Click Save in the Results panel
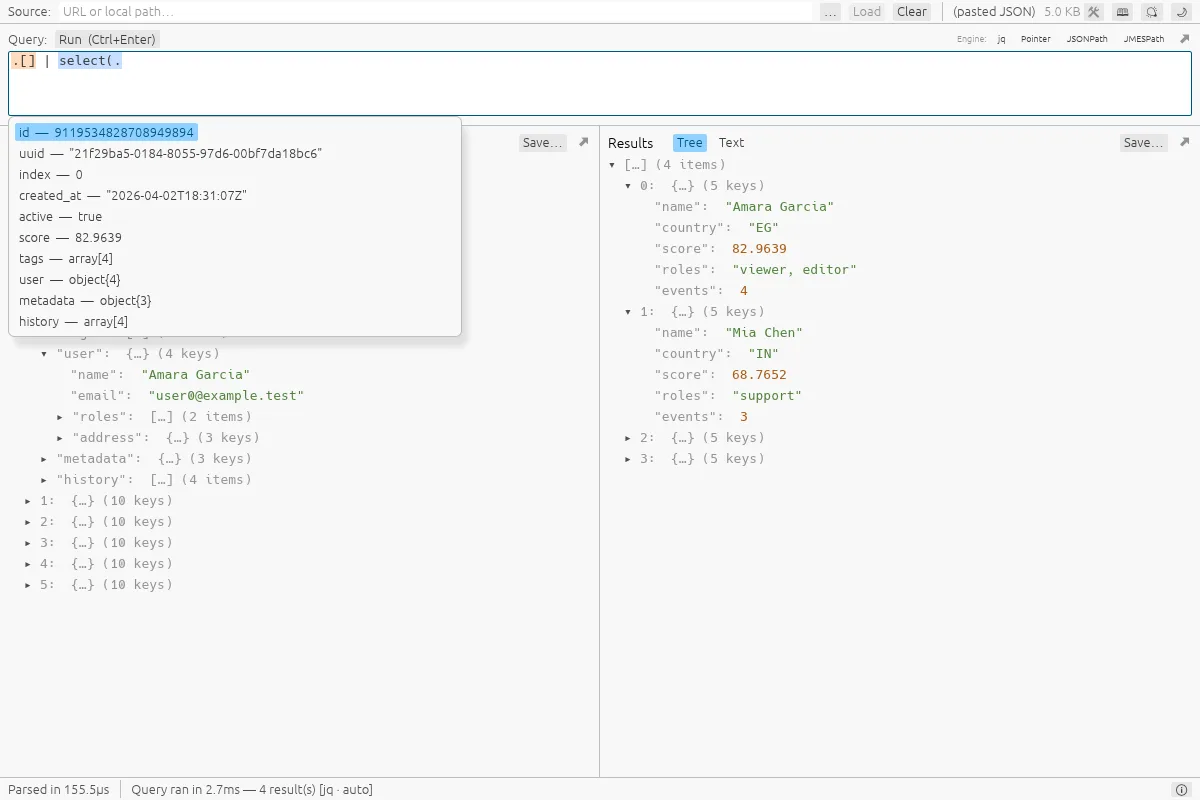 coord(1143,143)
